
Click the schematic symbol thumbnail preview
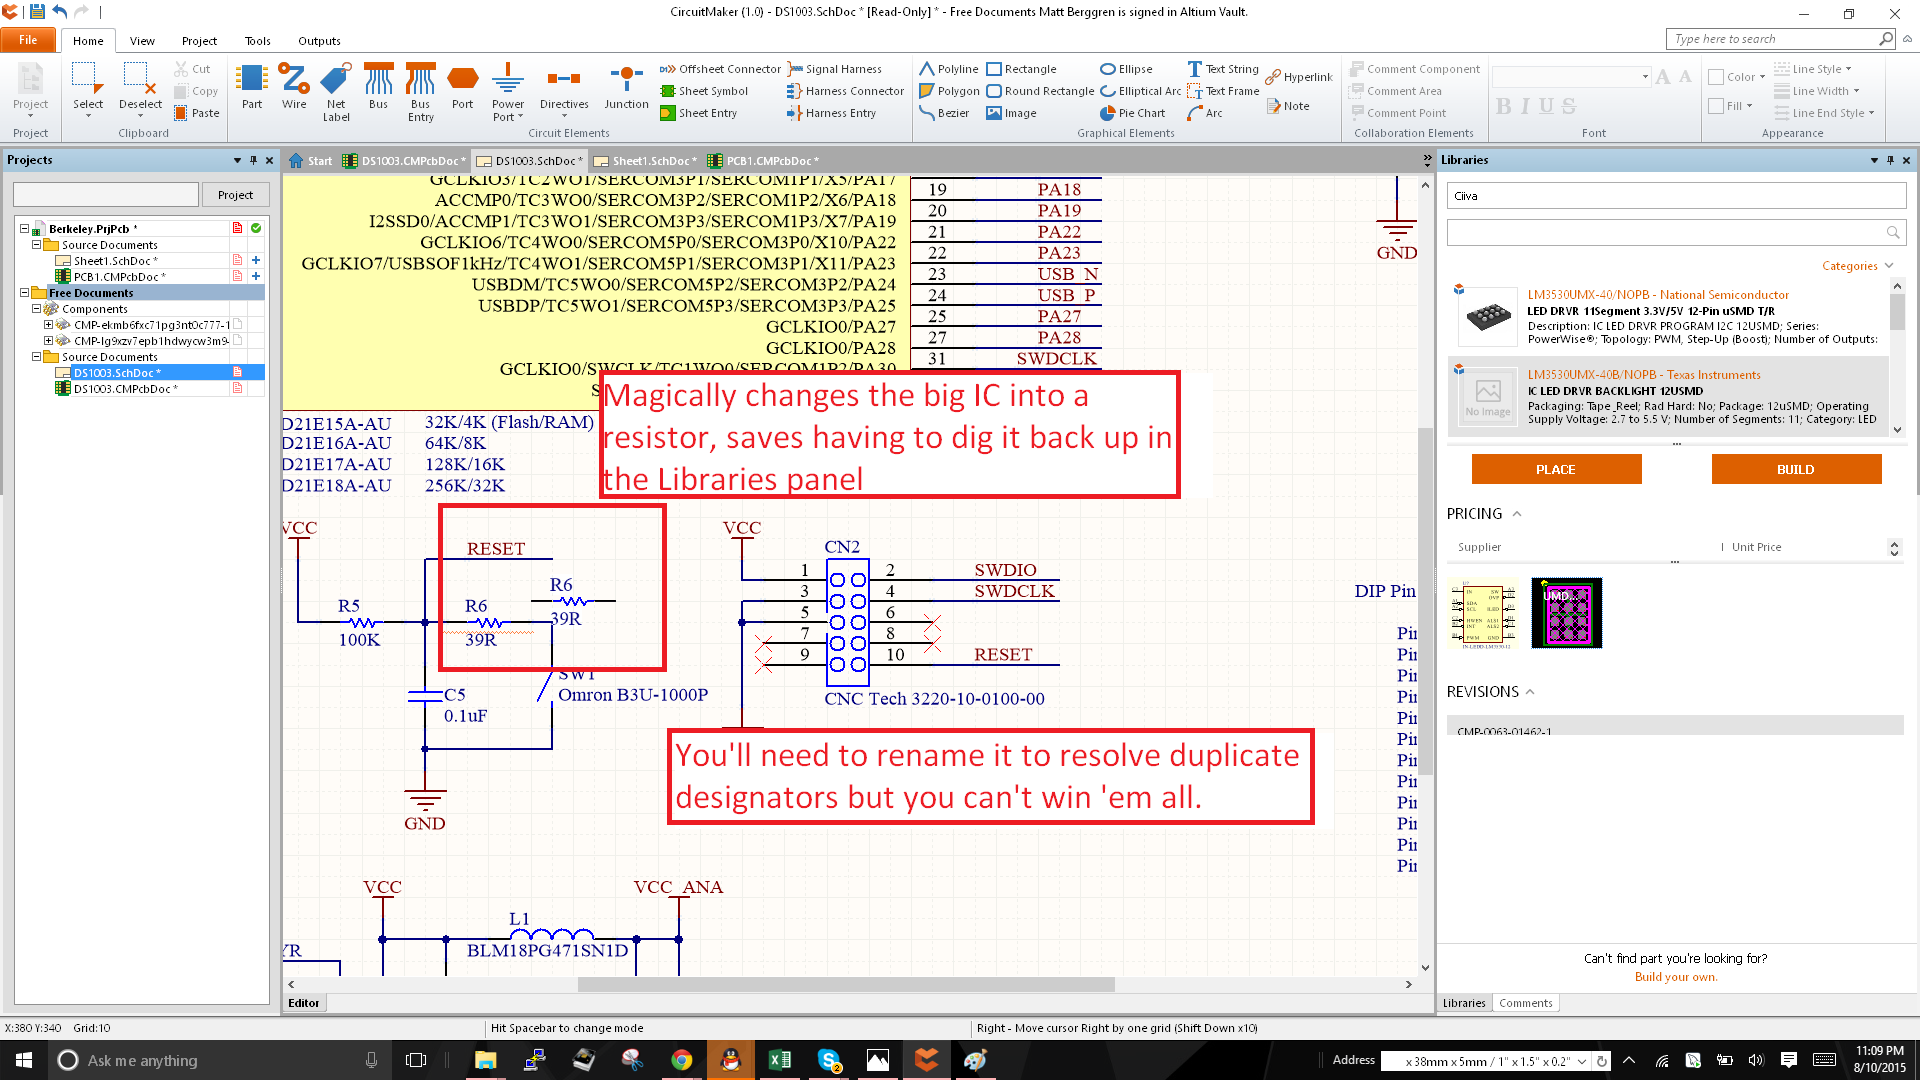[x=1484, y=613]
